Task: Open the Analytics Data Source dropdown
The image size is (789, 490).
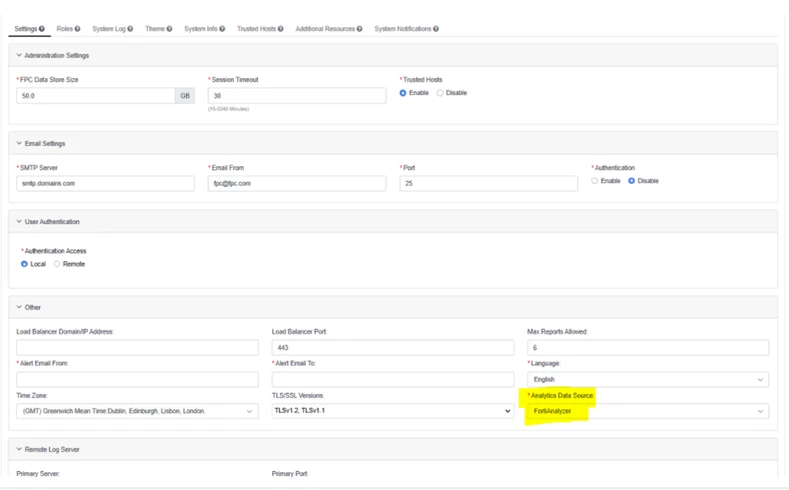Action: 648,411
